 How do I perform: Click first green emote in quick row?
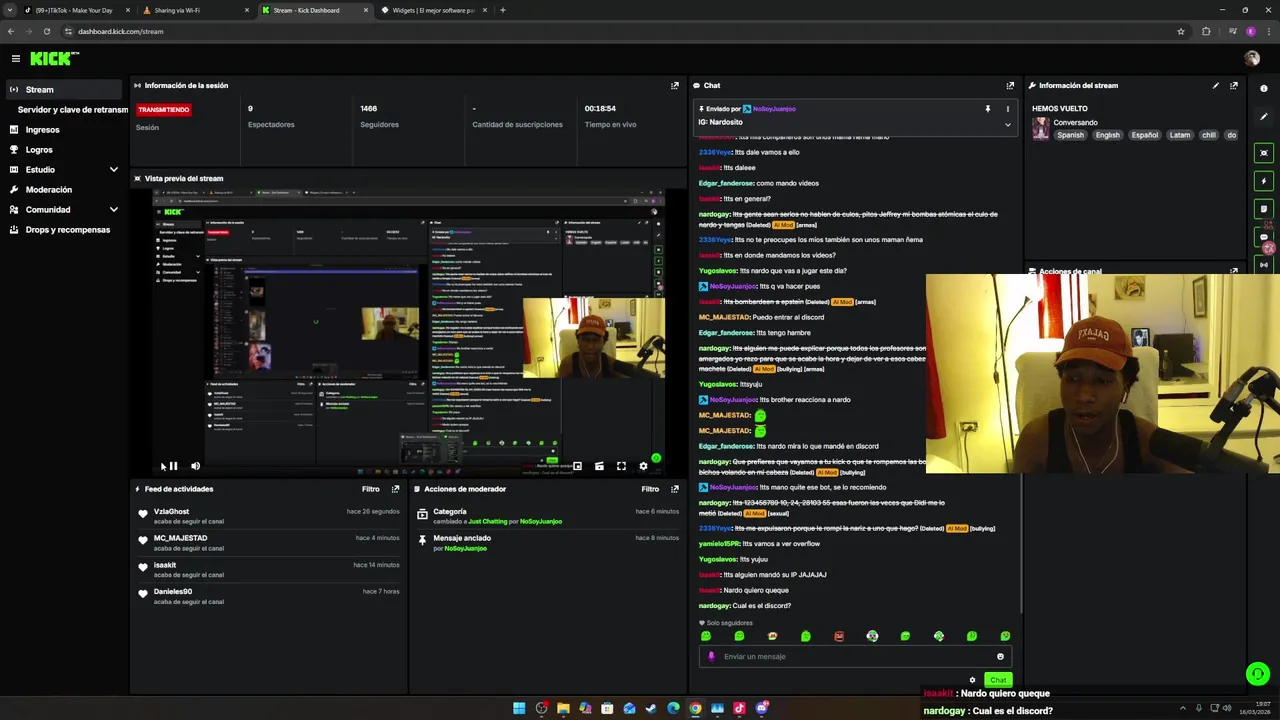pos(706,636)
